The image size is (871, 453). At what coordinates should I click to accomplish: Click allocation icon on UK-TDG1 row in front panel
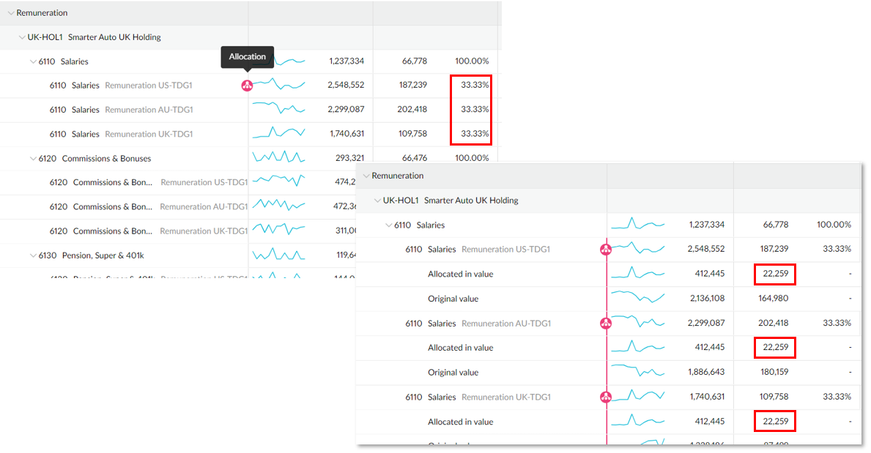pos(605,397)
